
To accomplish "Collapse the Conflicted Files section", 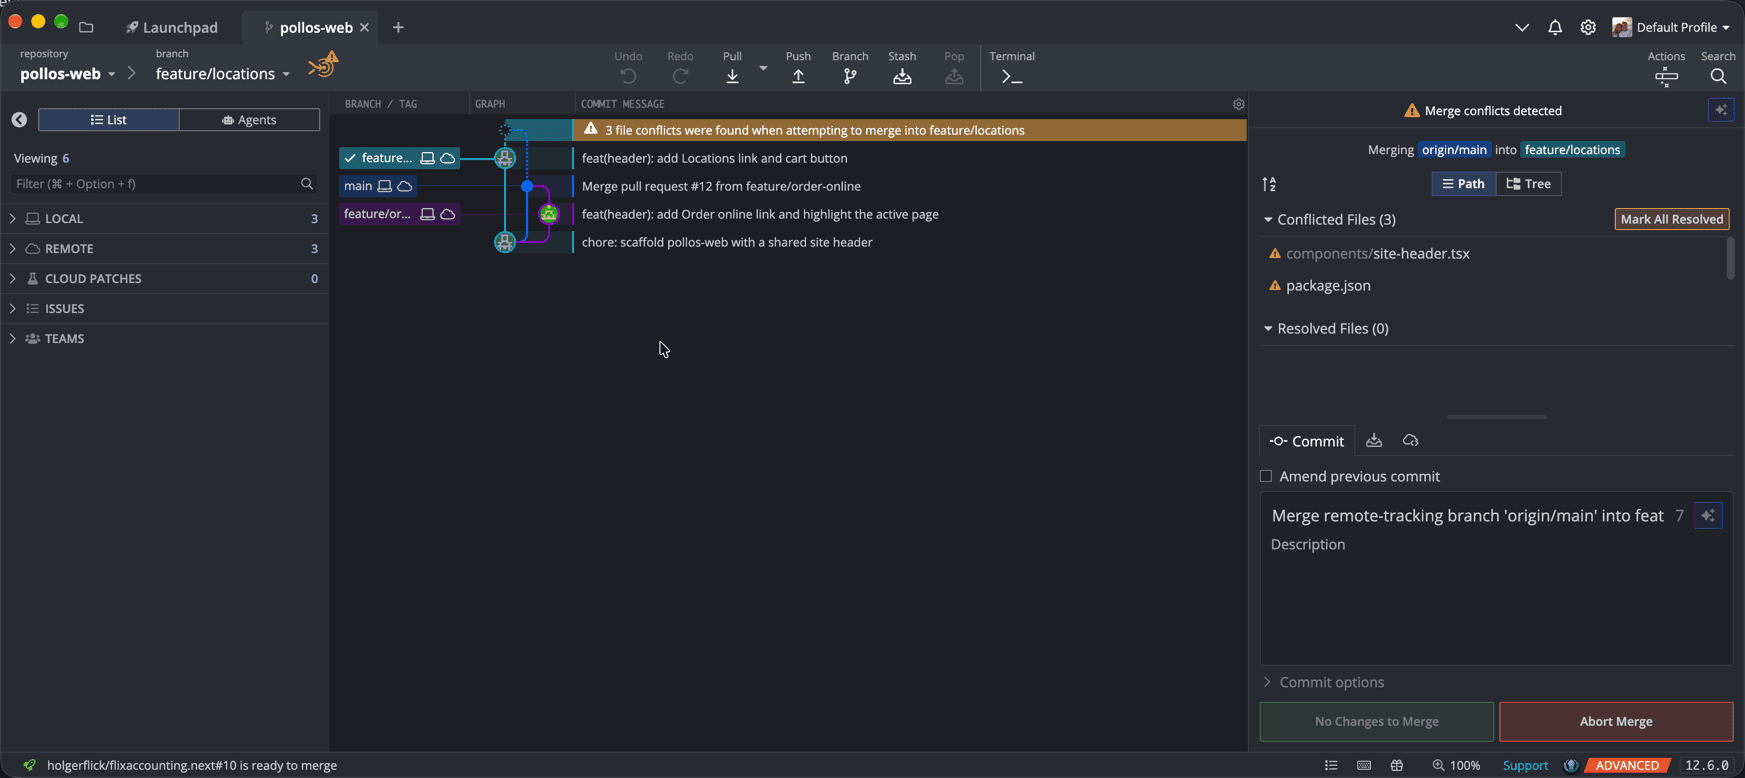I will click(x=1268, y=220).
